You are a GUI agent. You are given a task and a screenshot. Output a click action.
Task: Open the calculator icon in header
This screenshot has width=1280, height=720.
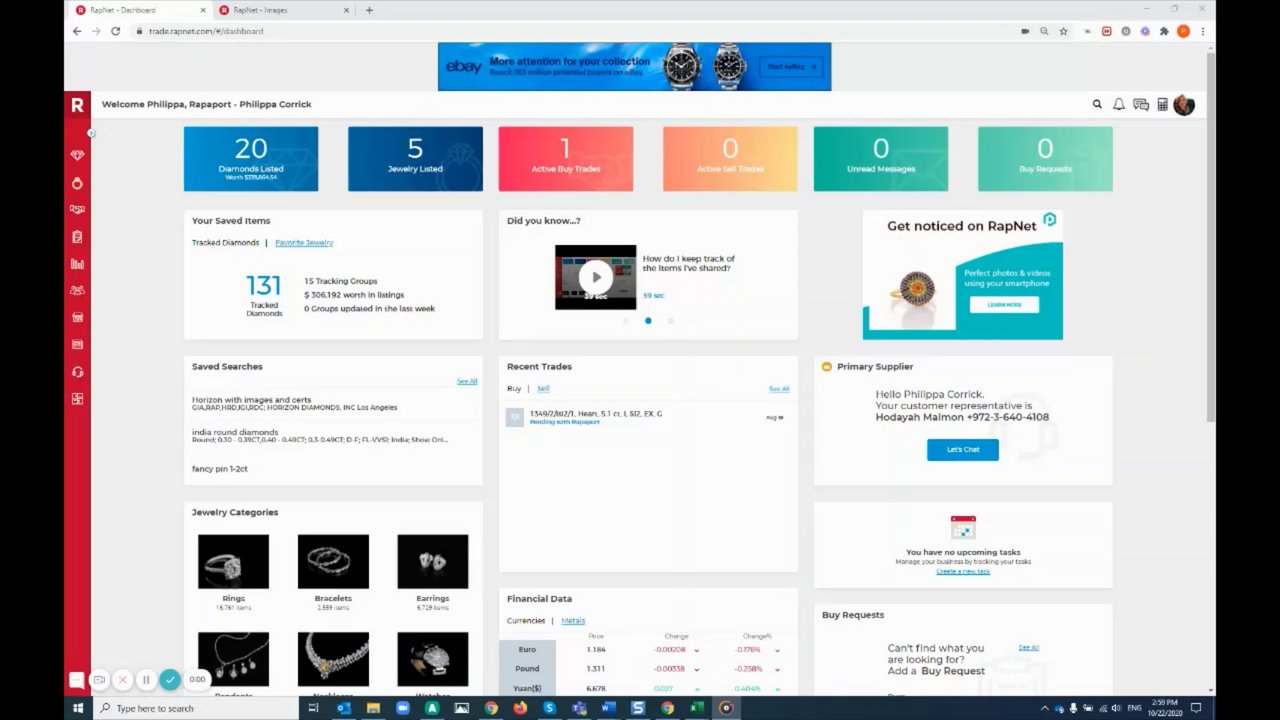(x=1162, y=104)
